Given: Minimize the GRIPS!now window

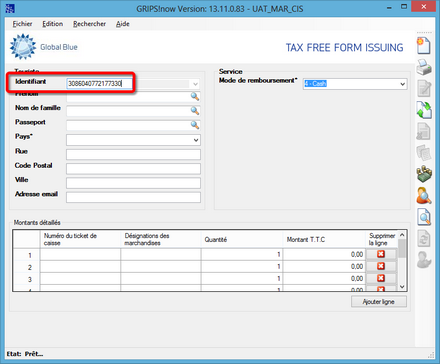Looking at the screenshot, I should (389, 7).
